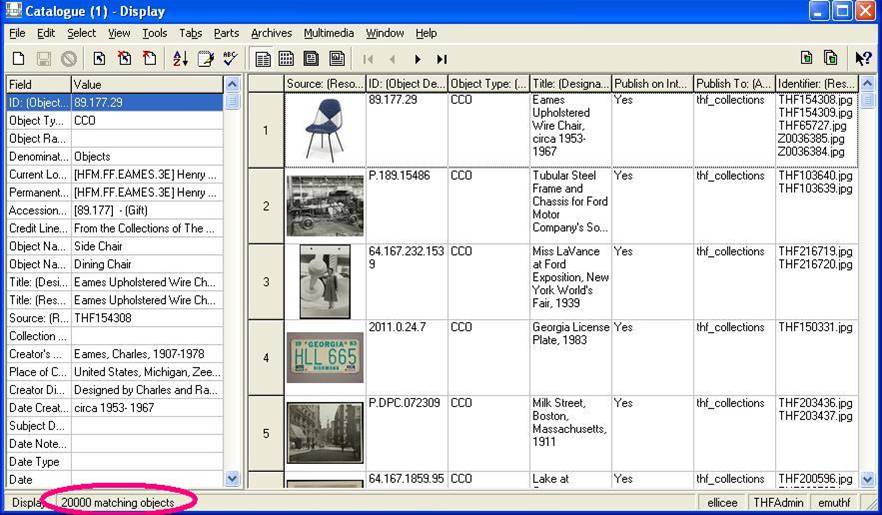Open the Archives menu
This screenshot has height=515, width=882.
[x=271, y=33]
